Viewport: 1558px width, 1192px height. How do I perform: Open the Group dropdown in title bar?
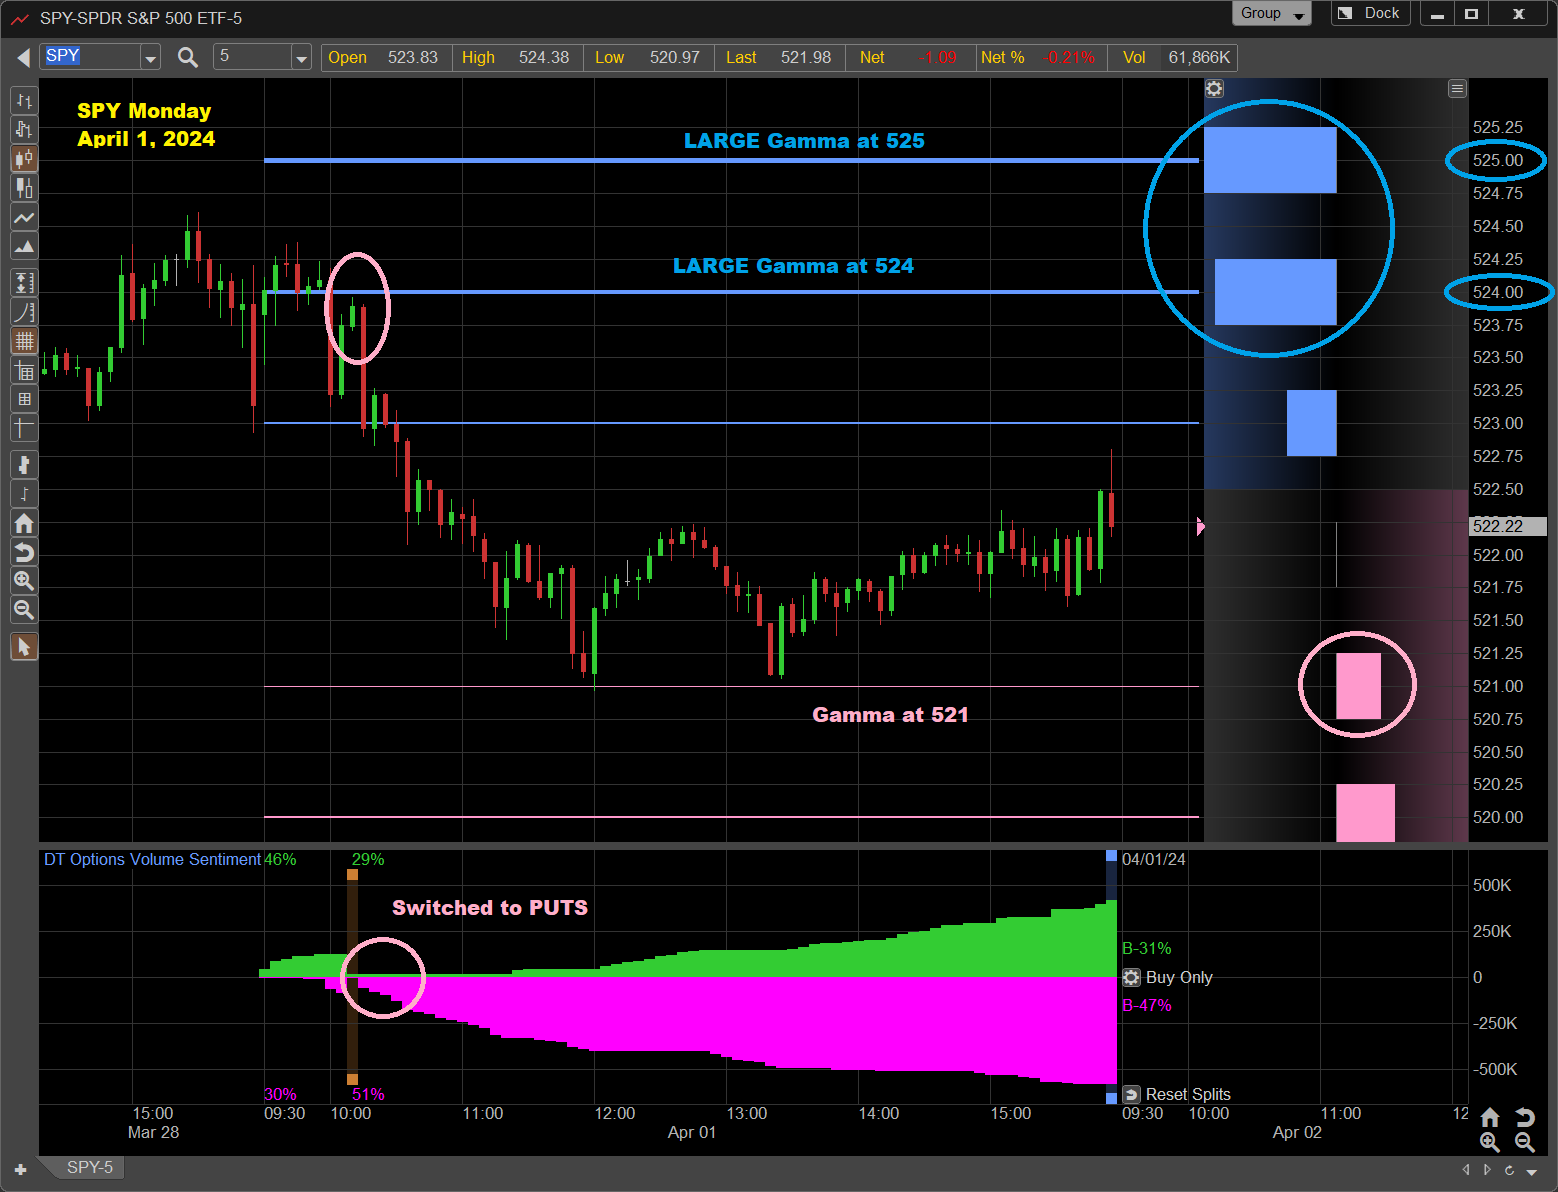click(x=1272, y=14)
